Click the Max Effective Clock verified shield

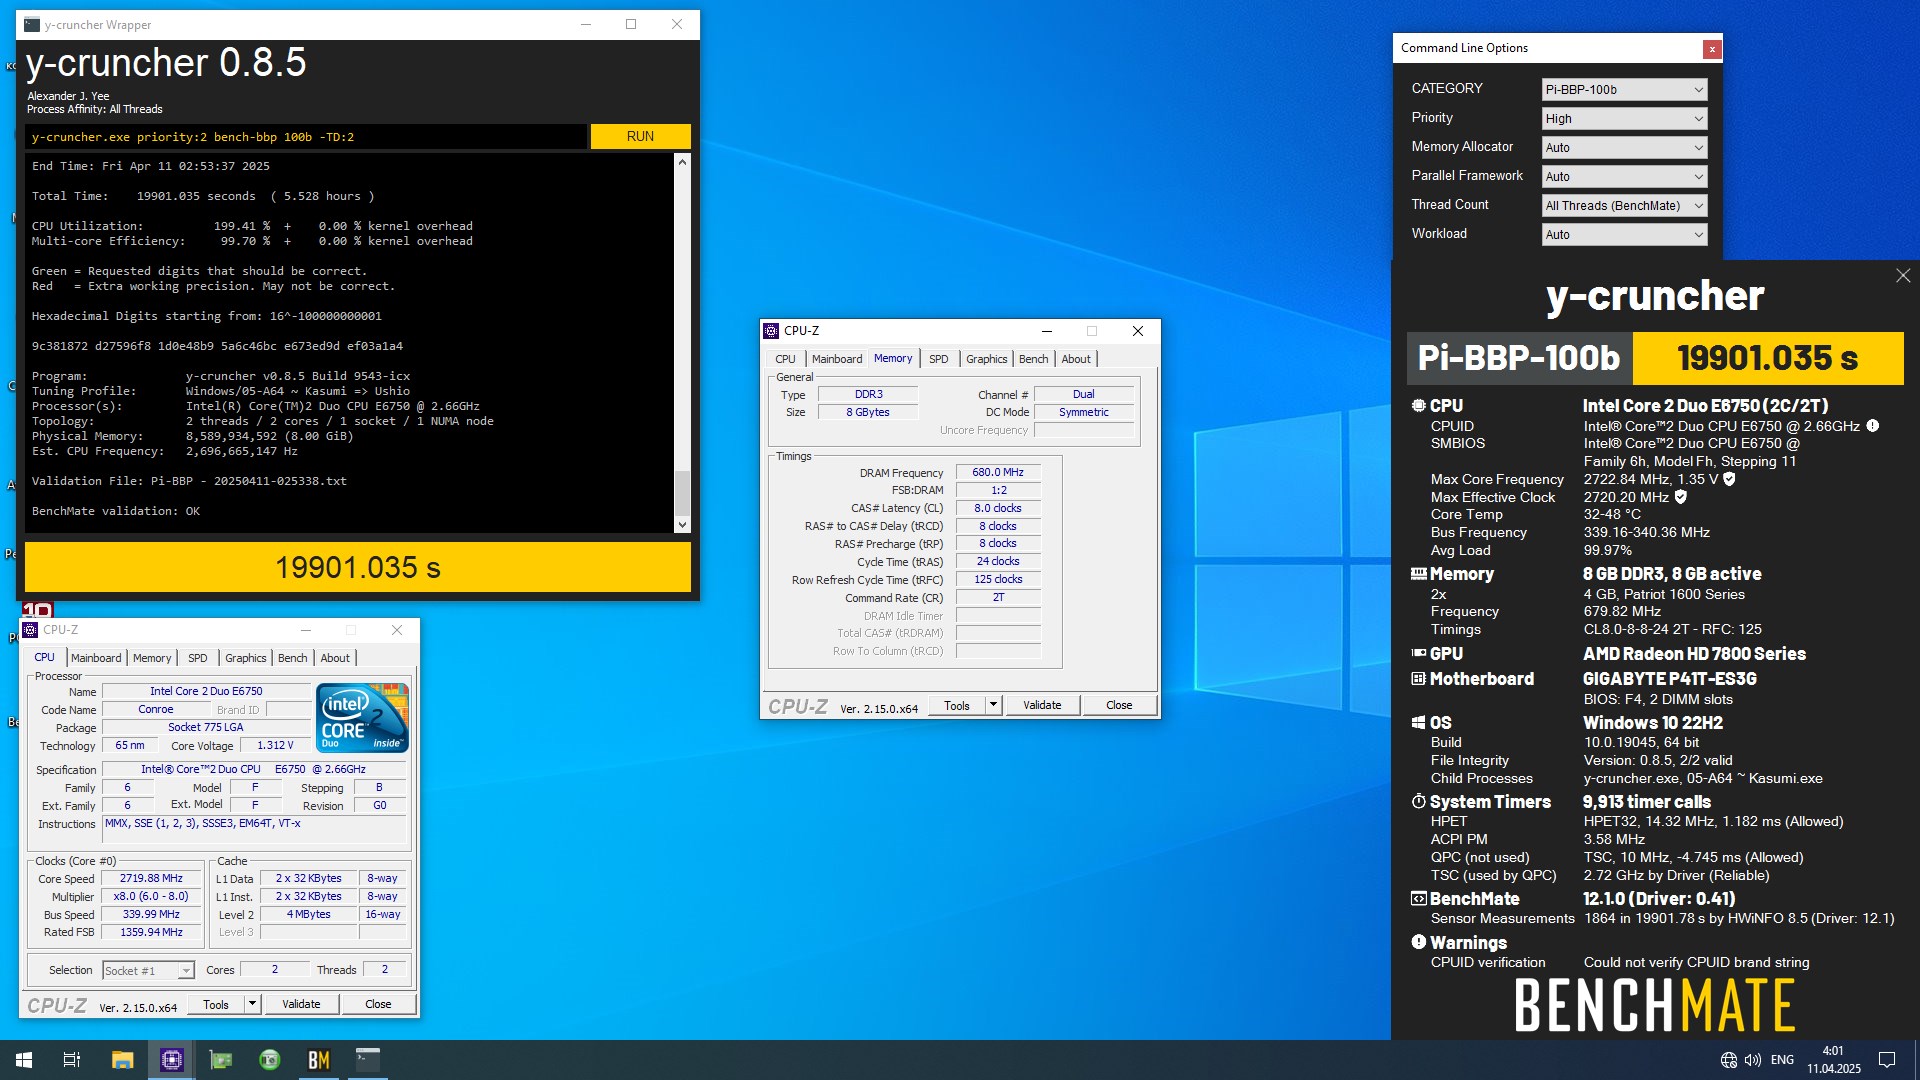1681,497
